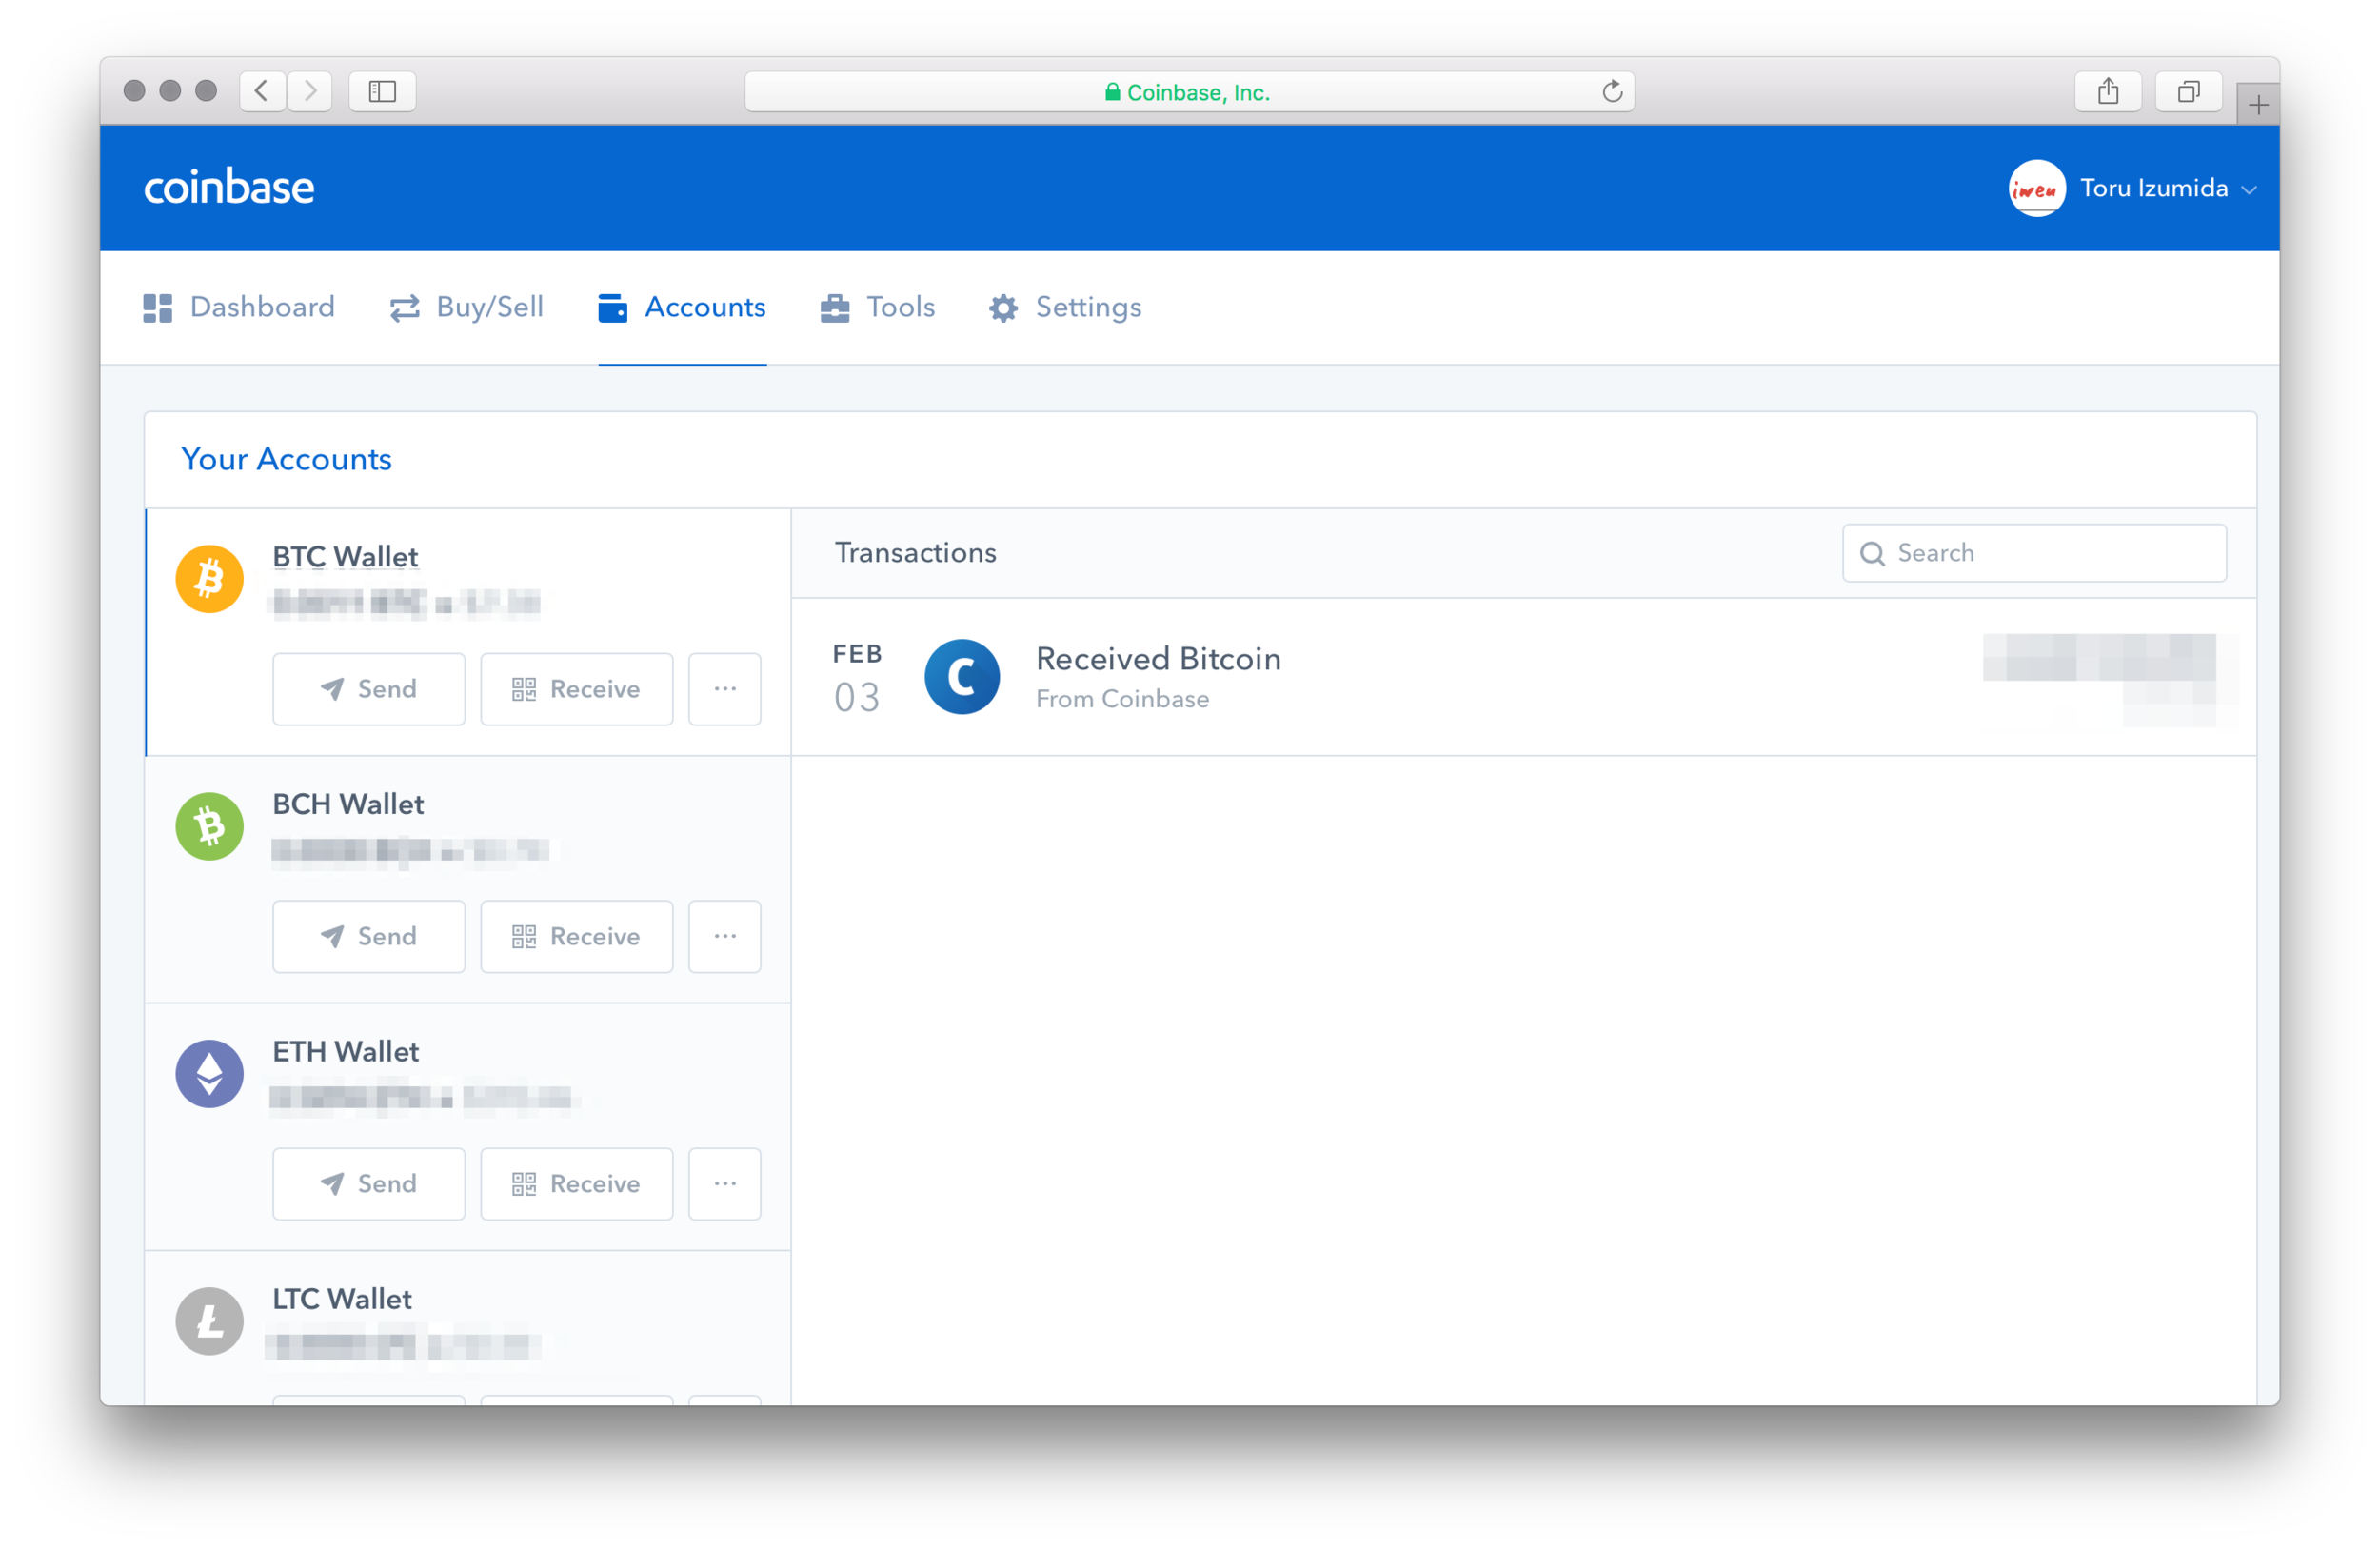
Task: Select the BTC Wallet title
Action: click(345, 557)
